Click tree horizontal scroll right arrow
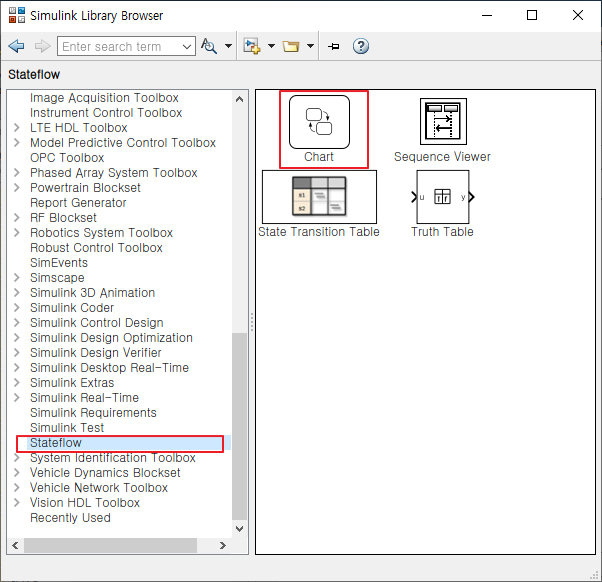The width and height of the screenshot is (602, 582). point(223,546)
